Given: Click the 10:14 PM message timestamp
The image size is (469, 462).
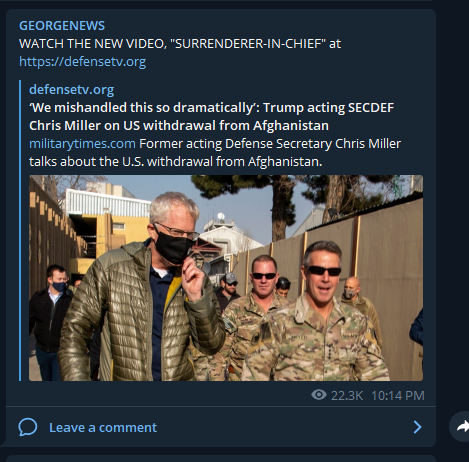Looking at the screenshot, I should (398, 396).
